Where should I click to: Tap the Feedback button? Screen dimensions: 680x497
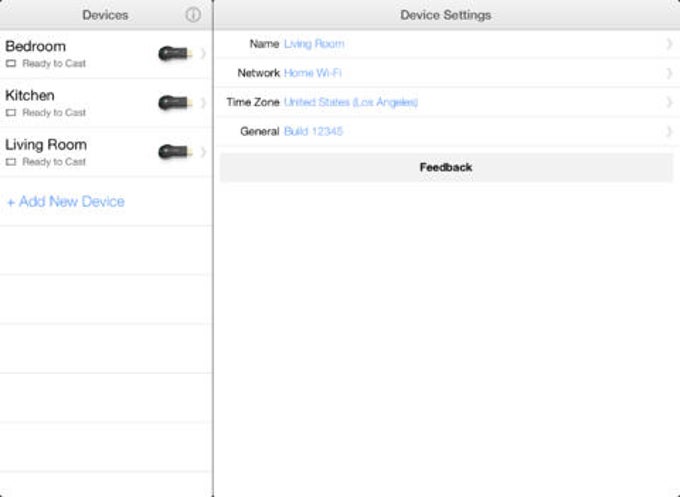(x=446, y=167)
